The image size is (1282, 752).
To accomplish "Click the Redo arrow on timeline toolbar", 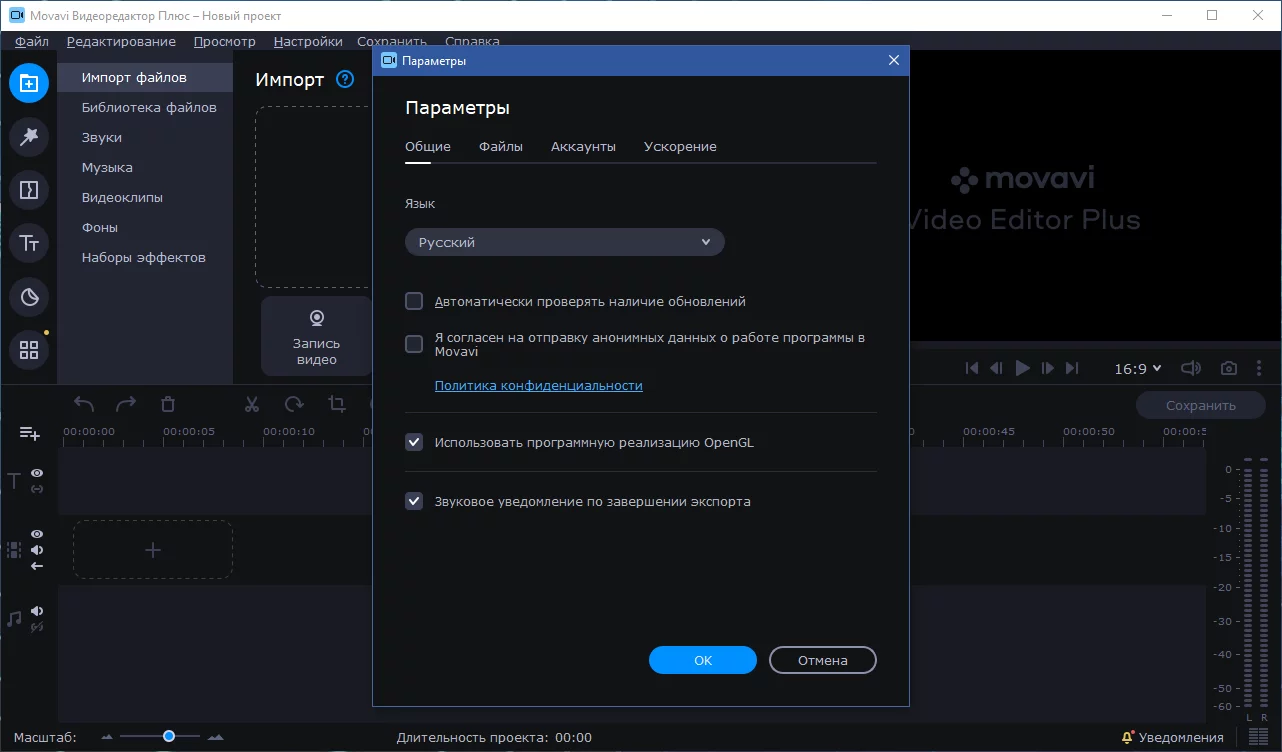I will click(x=126, y=404).
